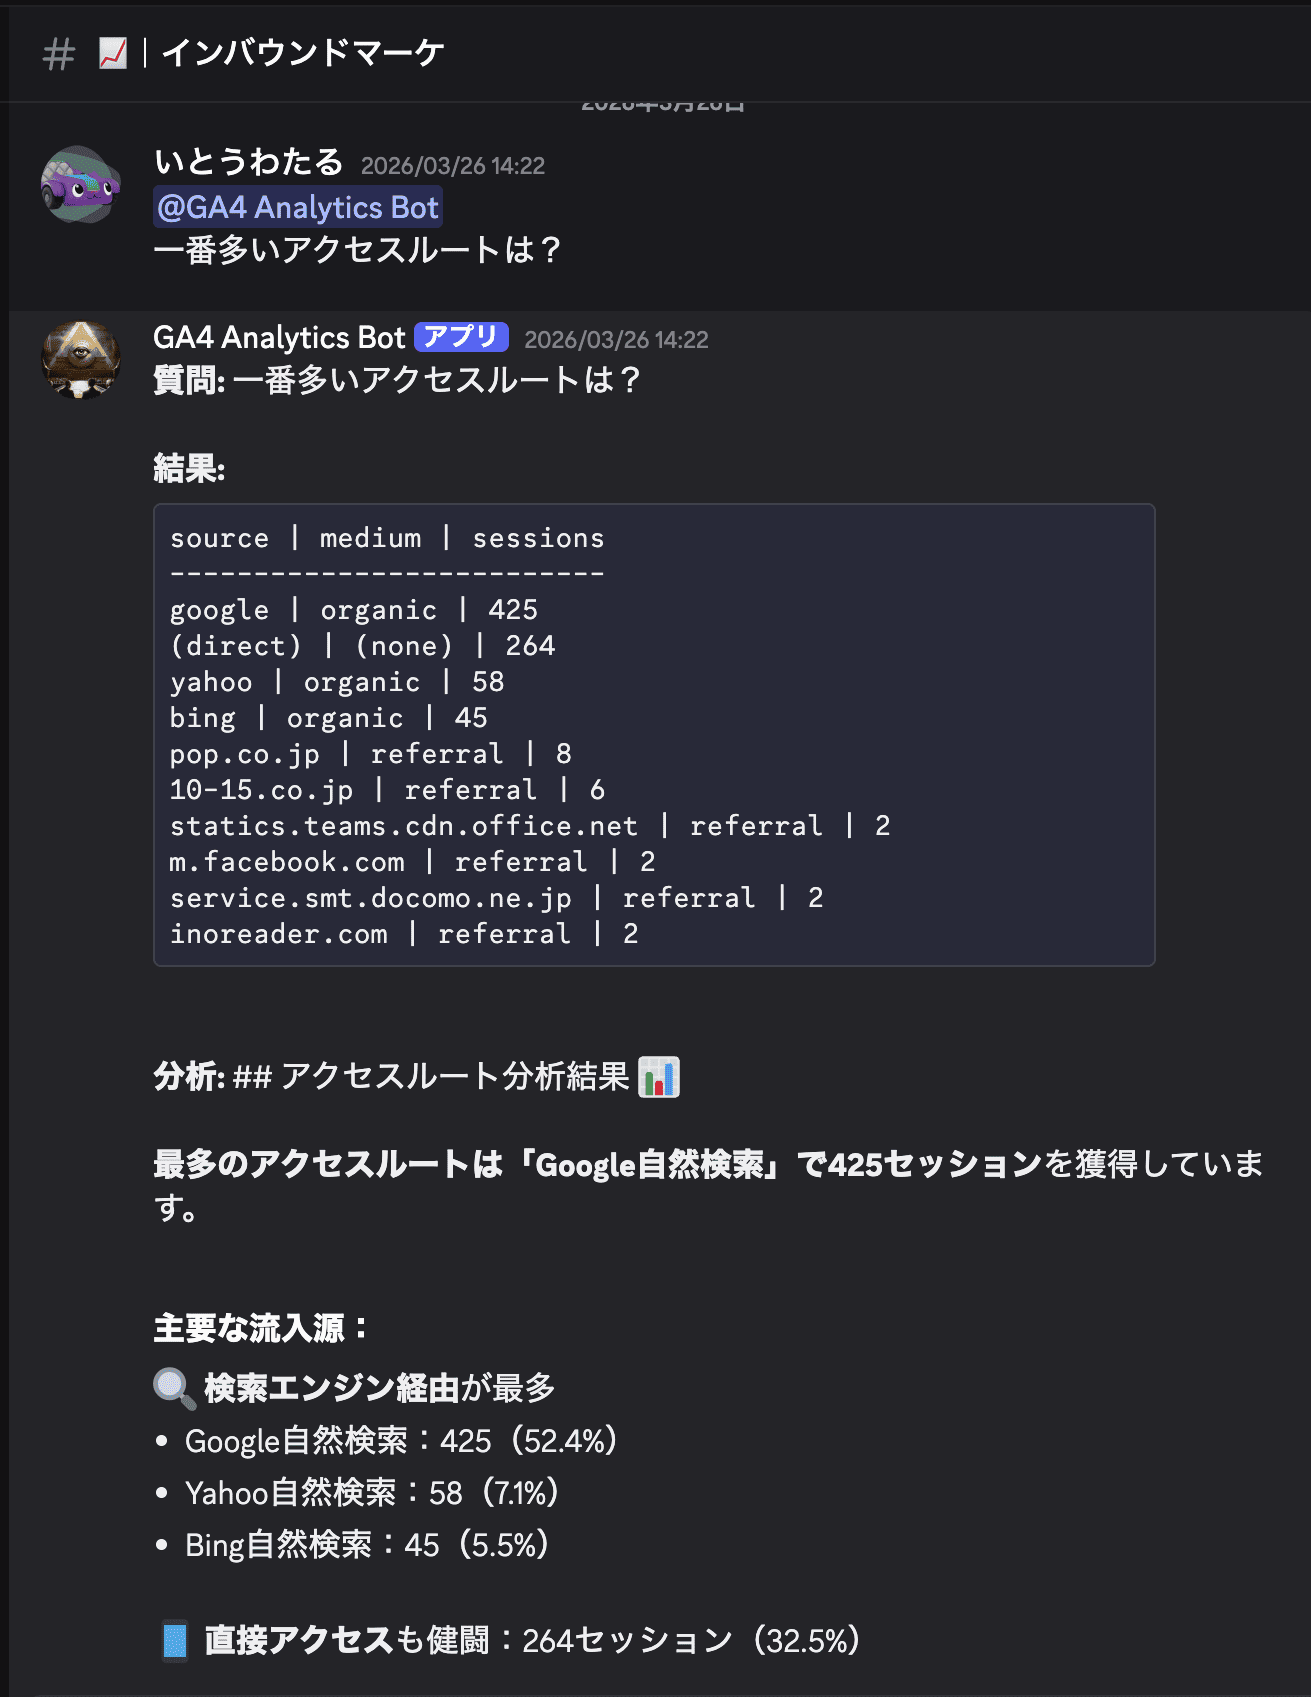This screenshot has height=1697, width=1311.
Task: Click timestamp on the bot's reply
Action: pyautogui.click(x=616, y=340)
